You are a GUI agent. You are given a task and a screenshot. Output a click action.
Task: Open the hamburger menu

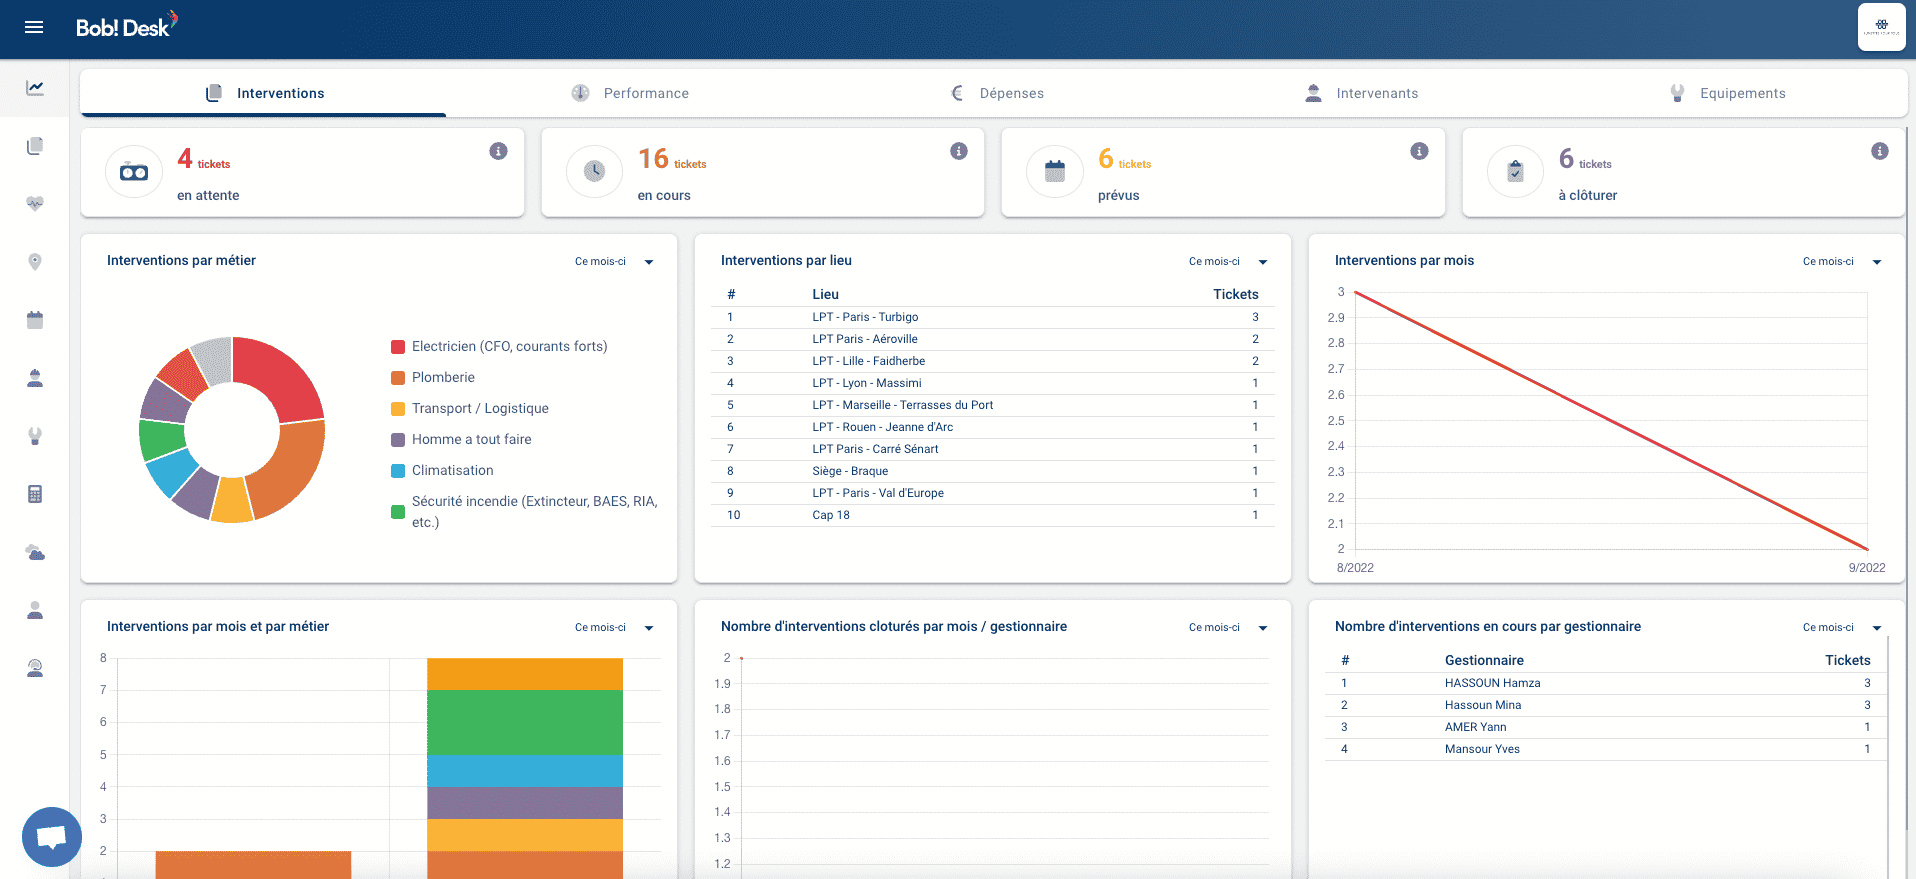[34, 27]
